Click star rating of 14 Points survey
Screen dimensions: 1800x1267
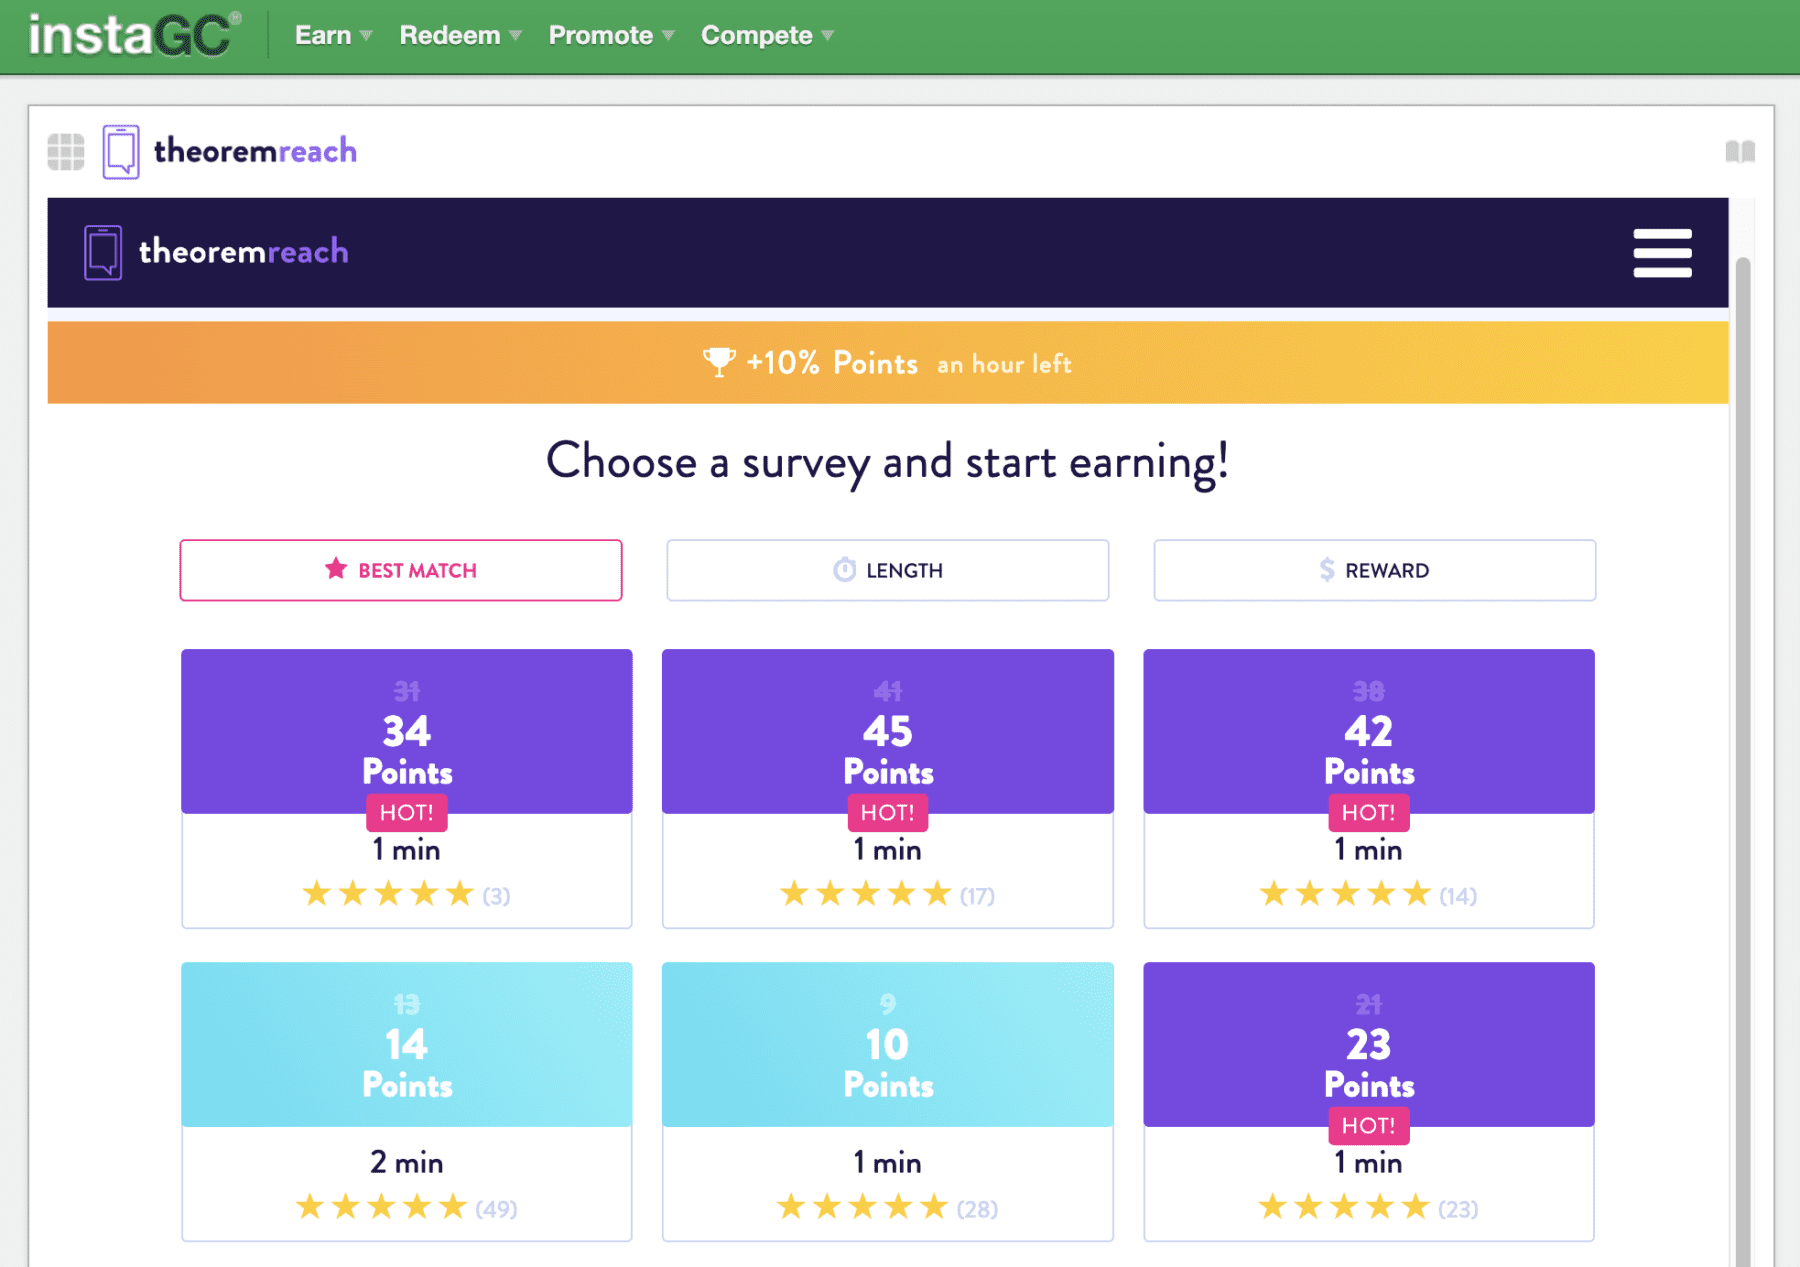click(x=381, y=1206)
